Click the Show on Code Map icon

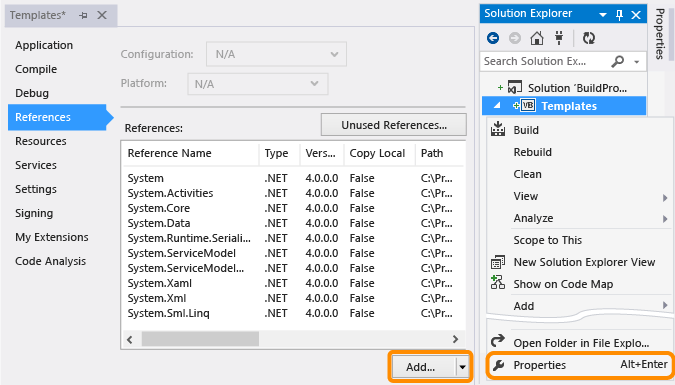[x=498, y=283]
